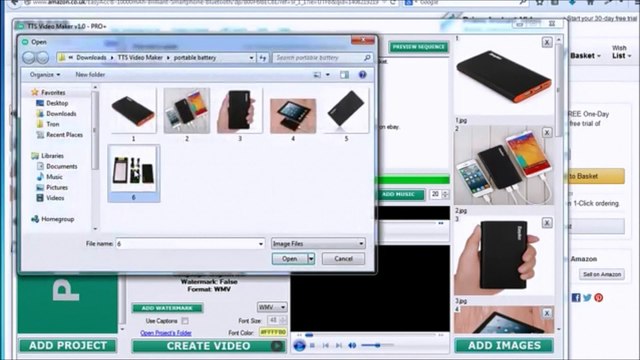Click the Search portable battery field
Screen dimensions: 640x360
click(318, 58)
